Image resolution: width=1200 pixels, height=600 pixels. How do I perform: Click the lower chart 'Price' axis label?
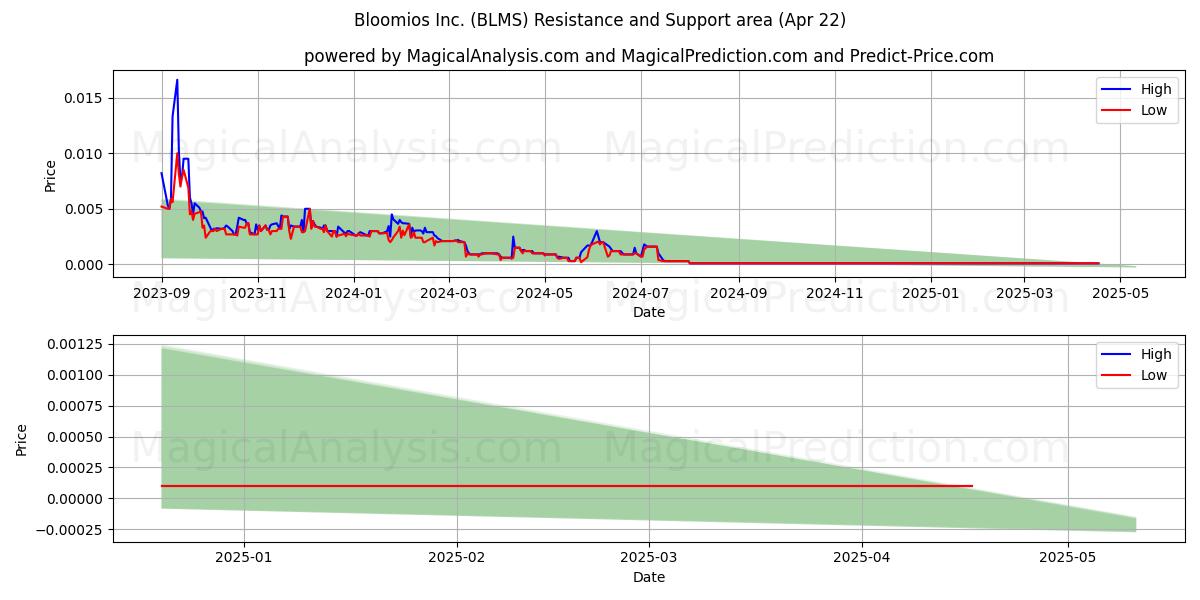[x=22, y=439]
